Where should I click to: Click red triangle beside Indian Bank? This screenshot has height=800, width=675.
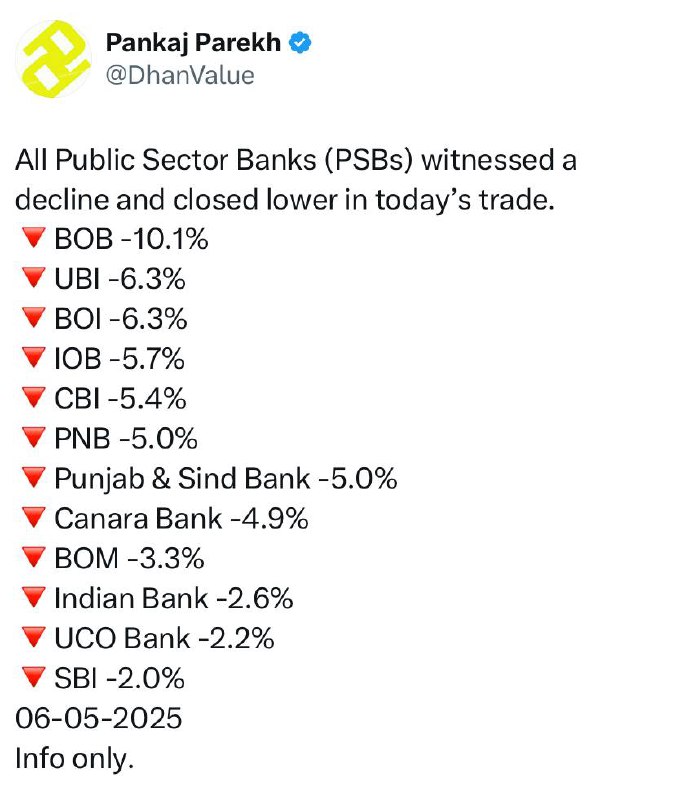(x=34, y=597)
